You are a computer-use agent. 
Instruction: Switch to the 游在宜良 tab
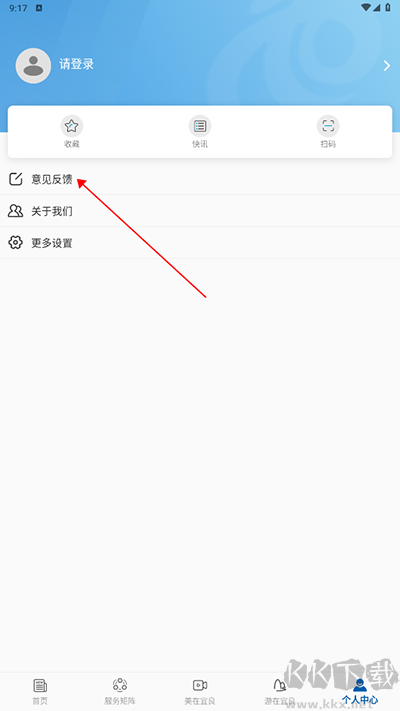(280, 692)
